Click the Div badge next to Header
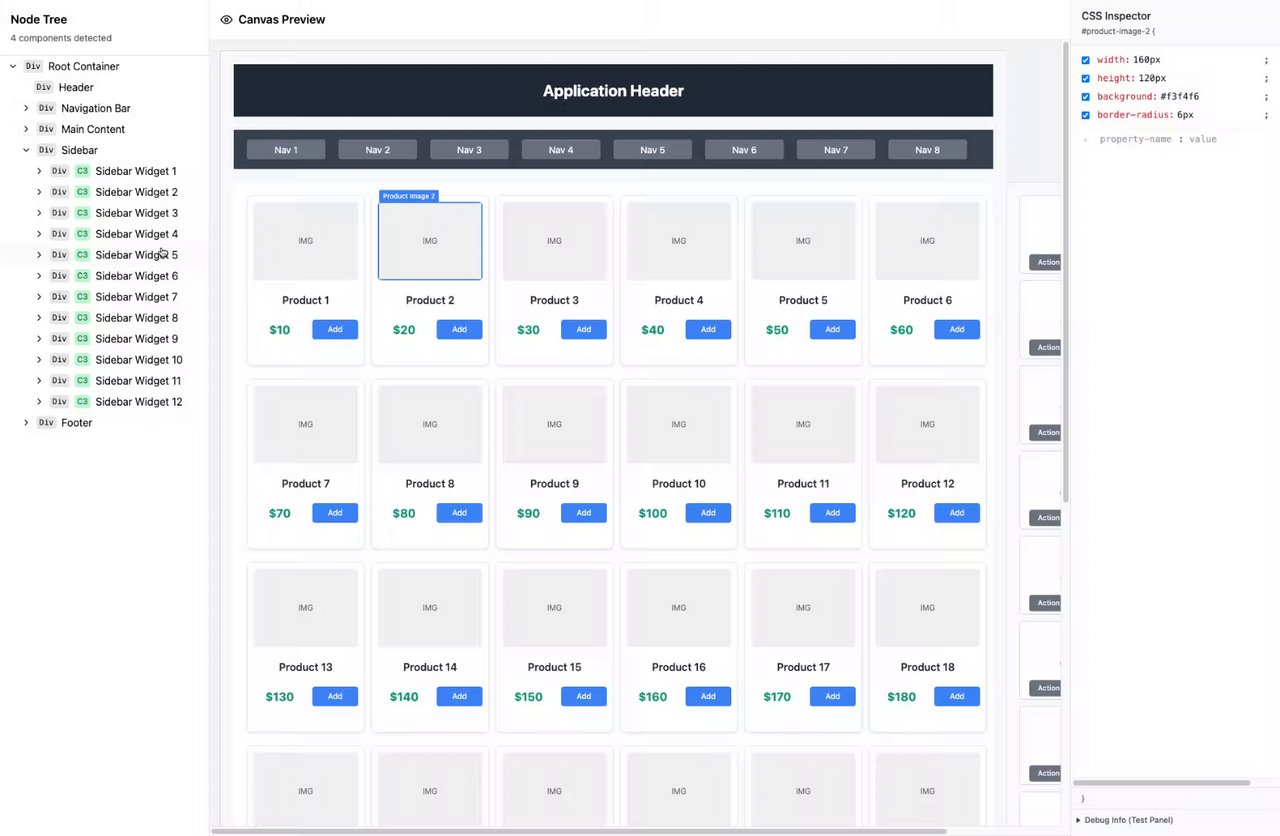 click(44, 88)
